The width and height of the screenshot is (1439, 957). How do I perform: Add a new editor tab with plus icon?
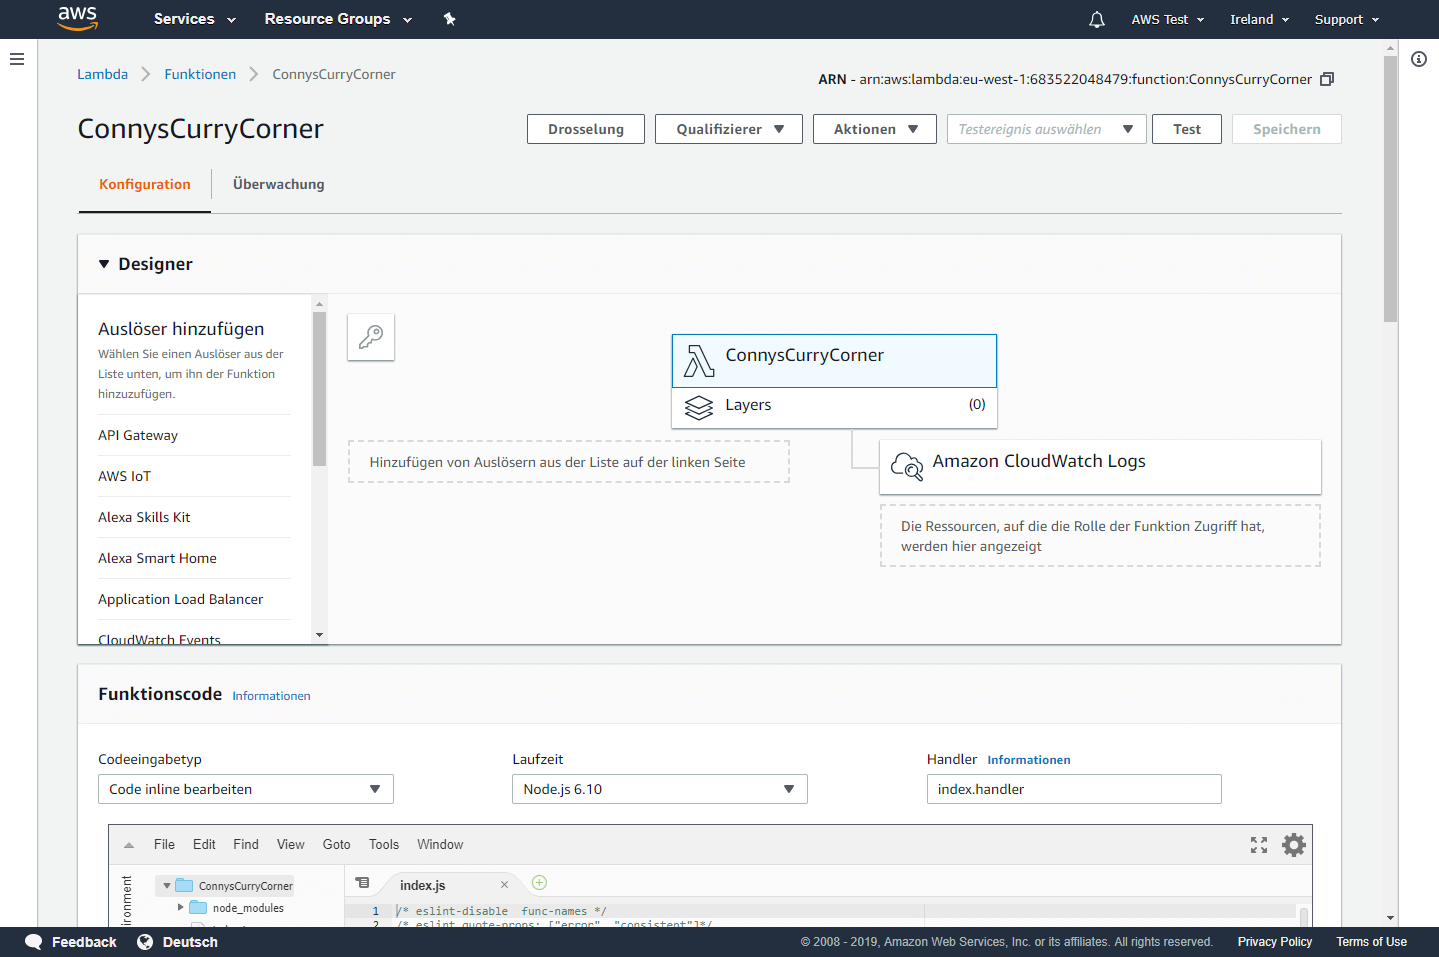pos(540,882)
